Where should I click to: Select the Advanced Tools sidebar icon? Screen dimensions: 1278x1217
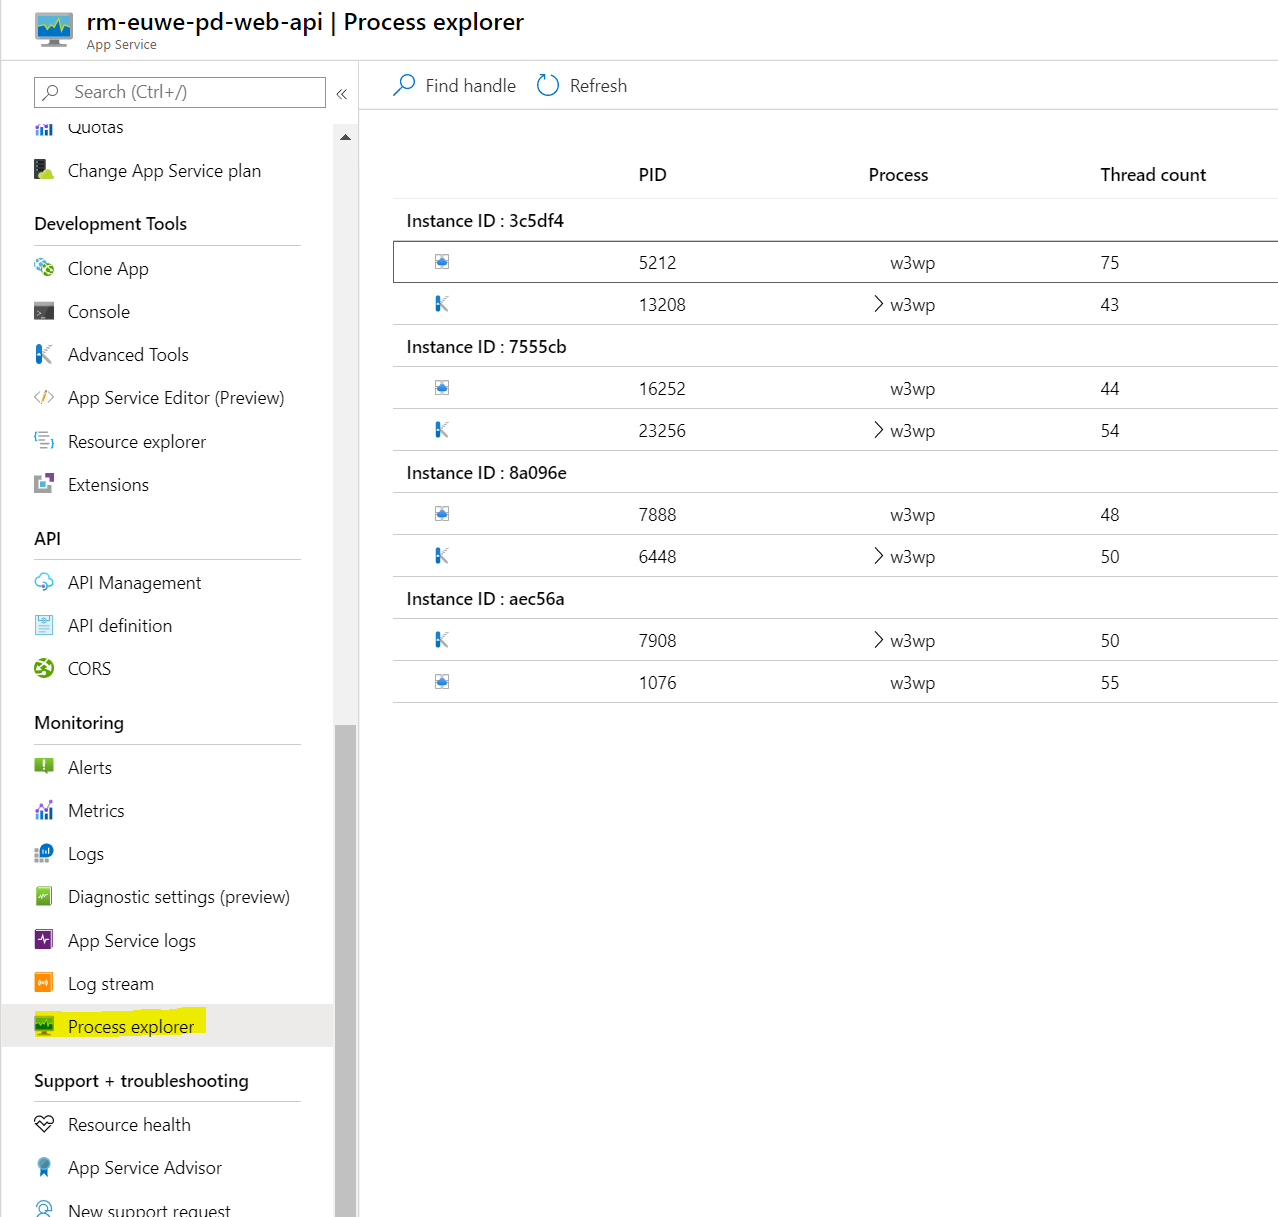pyautogui.click(x=44, y=354)
